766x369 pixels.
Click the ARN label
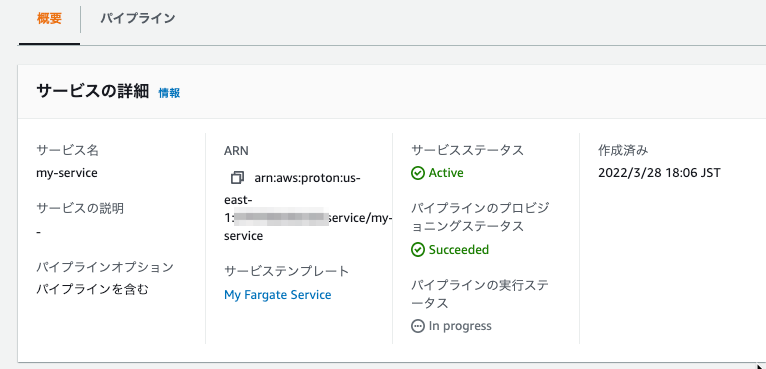pos(236,151)
